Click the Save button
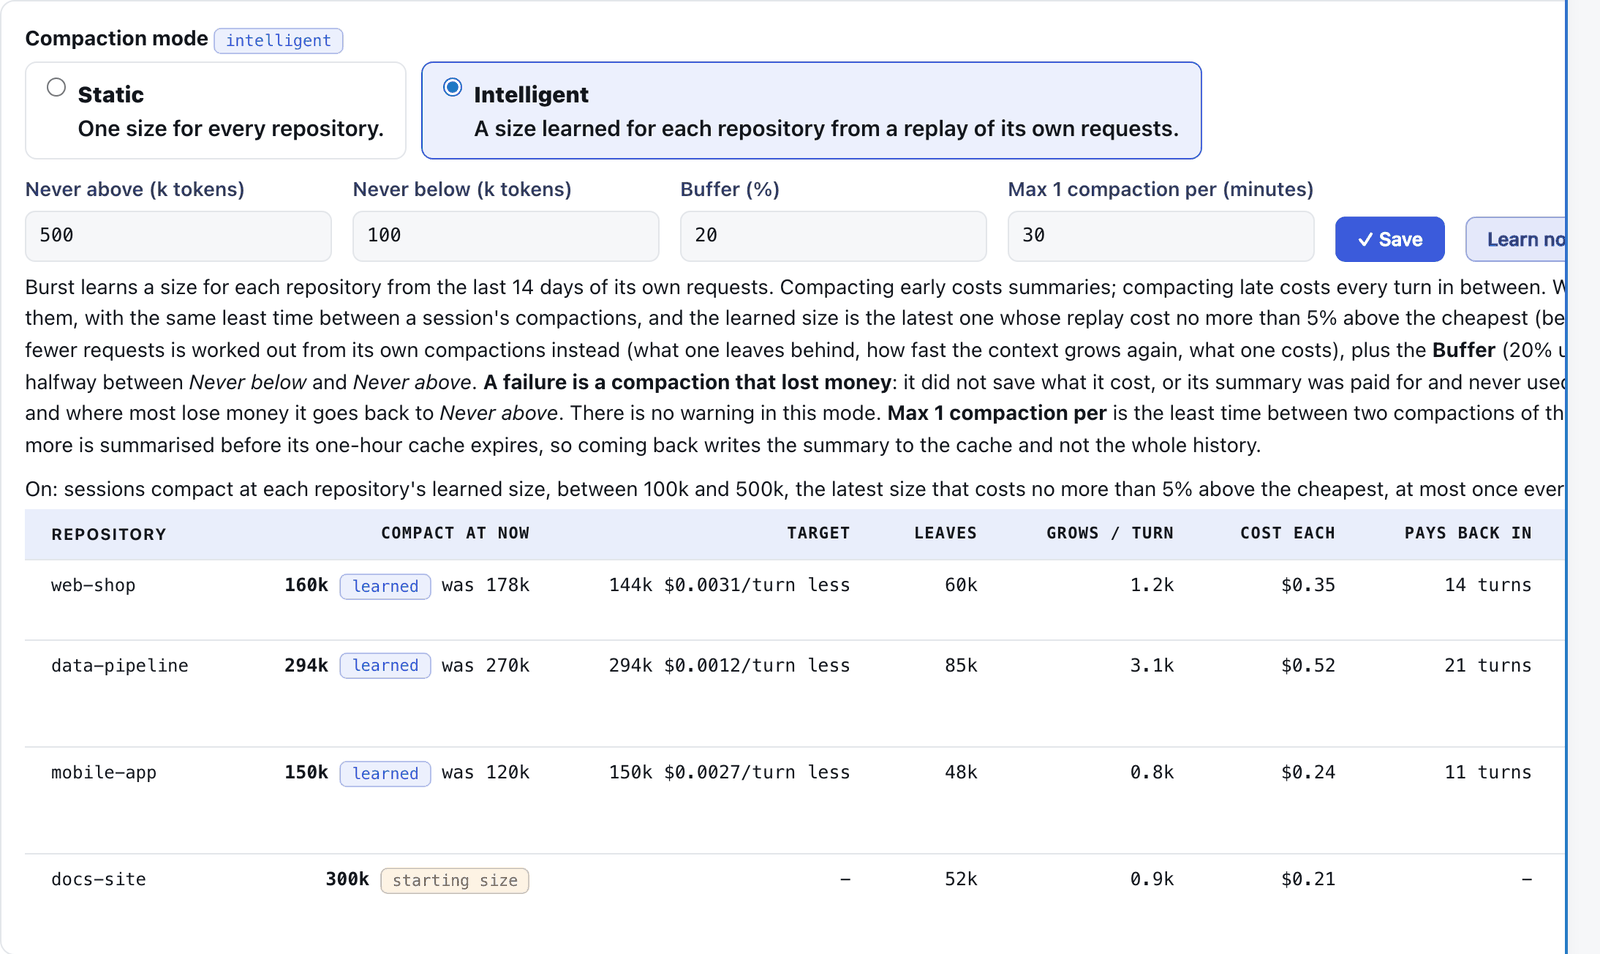 coord(1390,239)
